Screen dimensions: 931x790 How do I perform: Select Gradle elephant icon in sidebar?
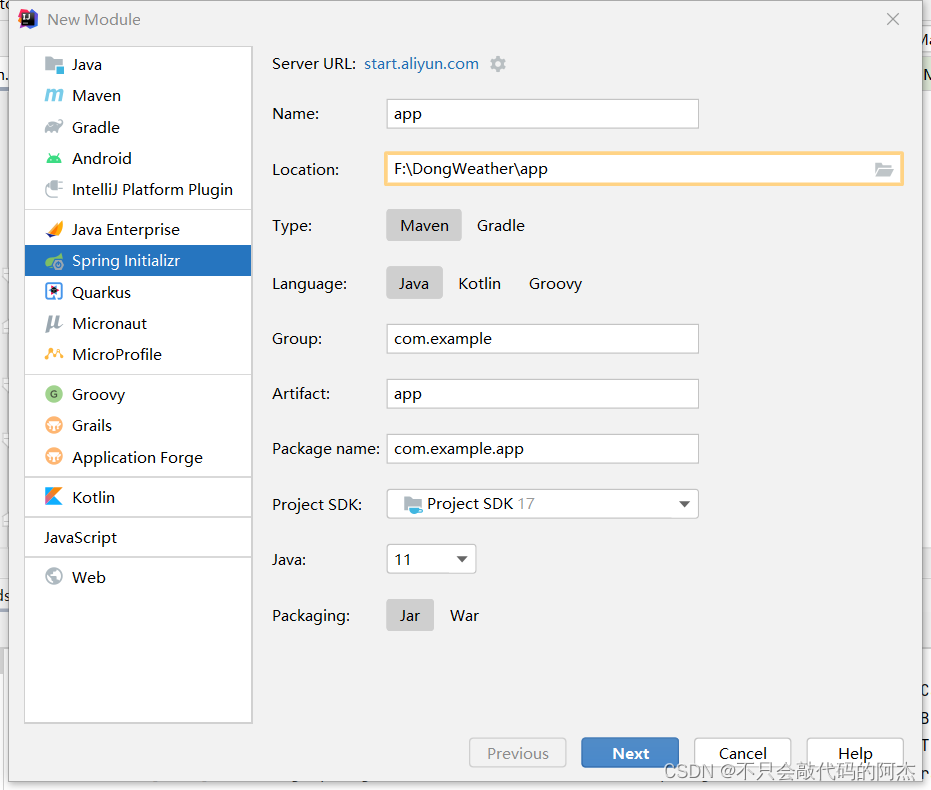point(54,127)
